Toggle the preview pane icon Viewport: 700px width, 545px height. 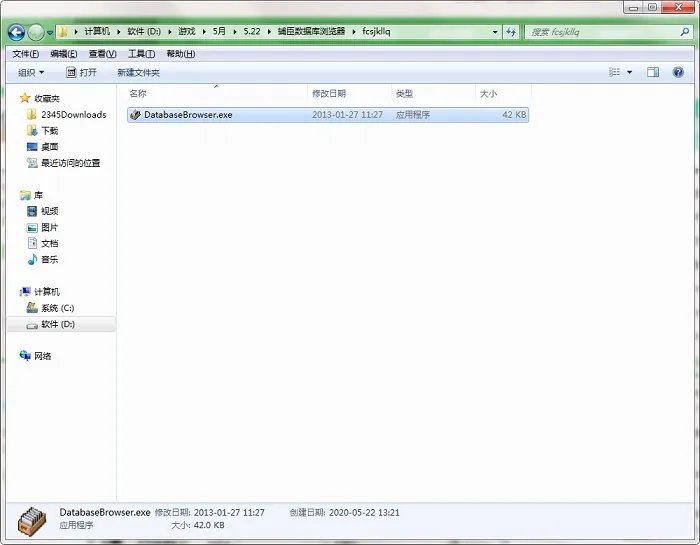(x=653, y=72)
